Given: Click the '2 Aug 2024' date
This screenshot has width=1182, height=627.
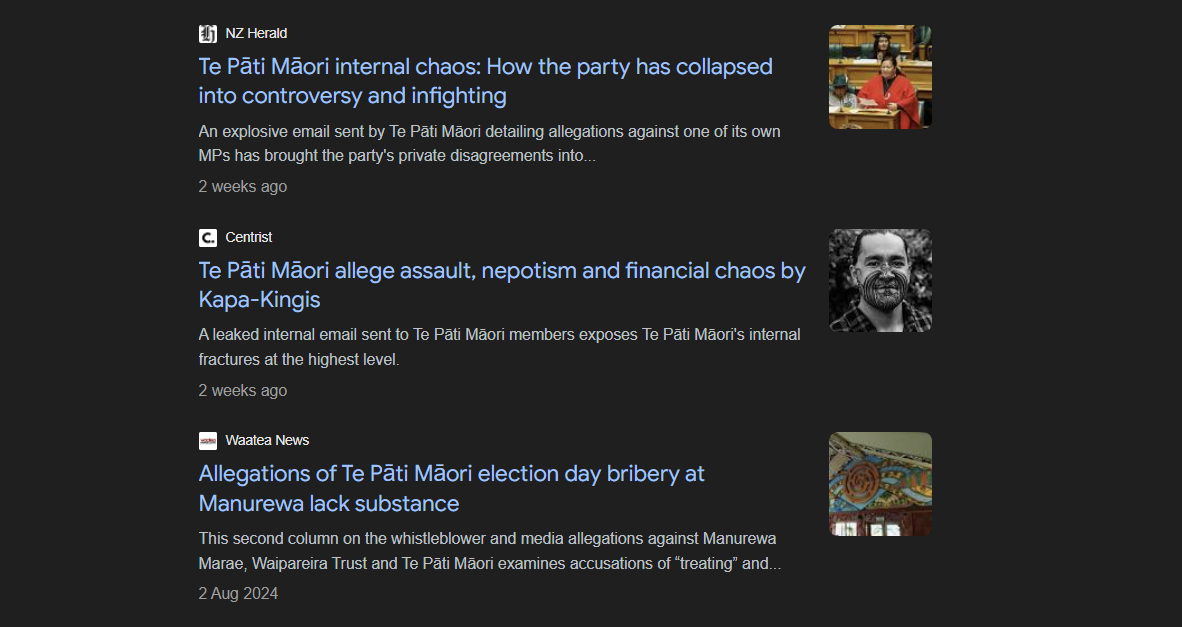Looking at the screenshot, I should [238, 594].
